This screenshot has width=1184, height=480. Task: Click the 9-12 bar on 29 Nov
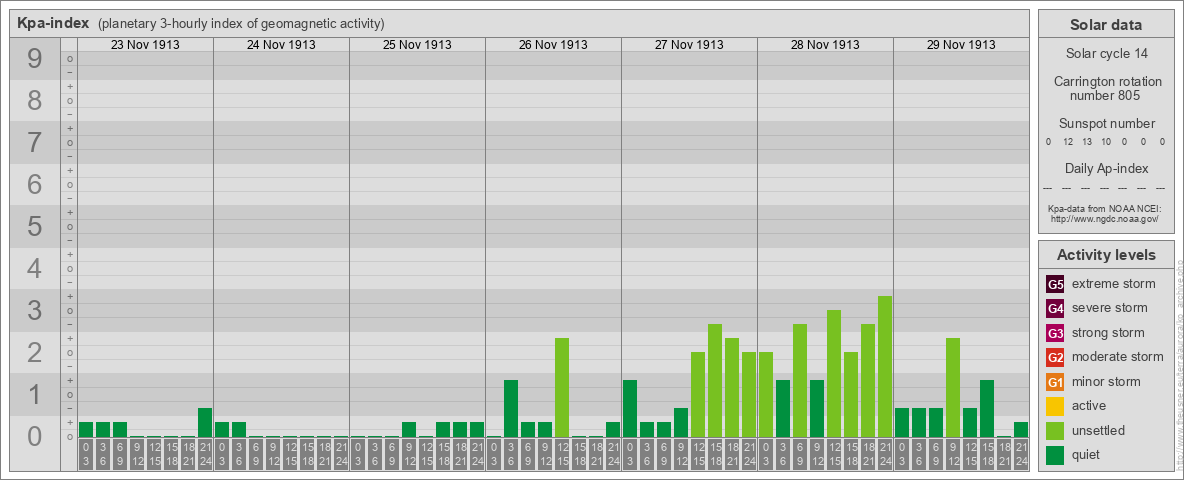coord(952,388)
